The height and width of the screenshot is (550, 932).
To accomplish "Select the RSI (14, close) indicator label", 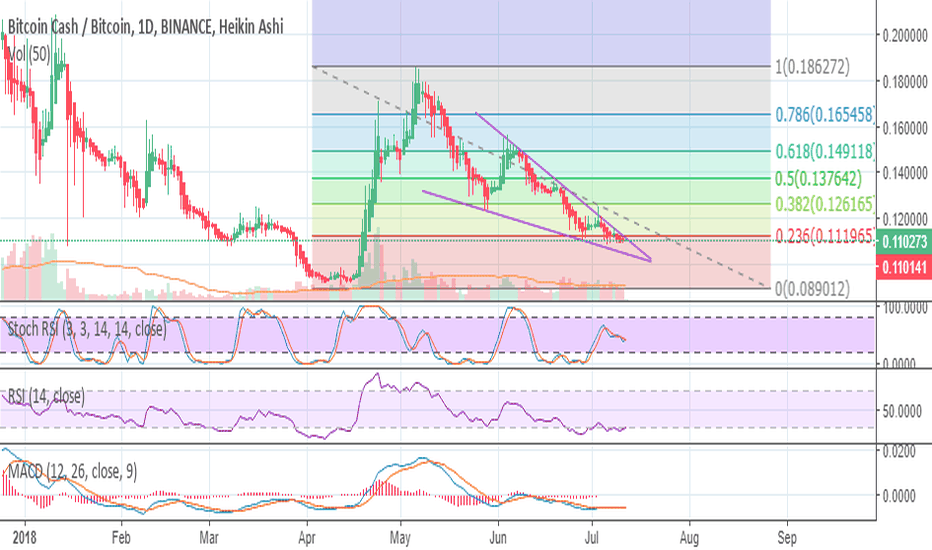I will pyautogui.click(x=46, y=396).
